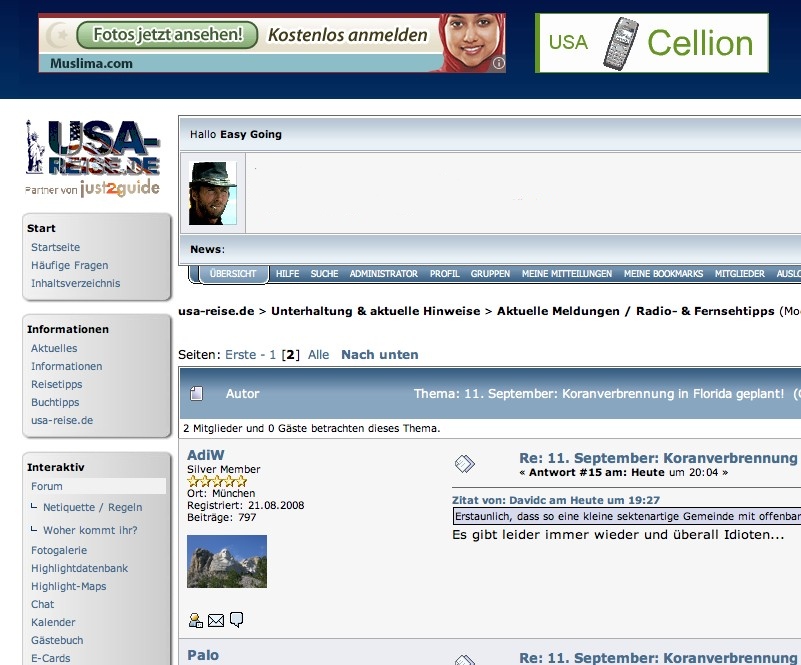The image size is (801, 665).
Task: Go to page 1 of the thread
Action: click(272, 355)
